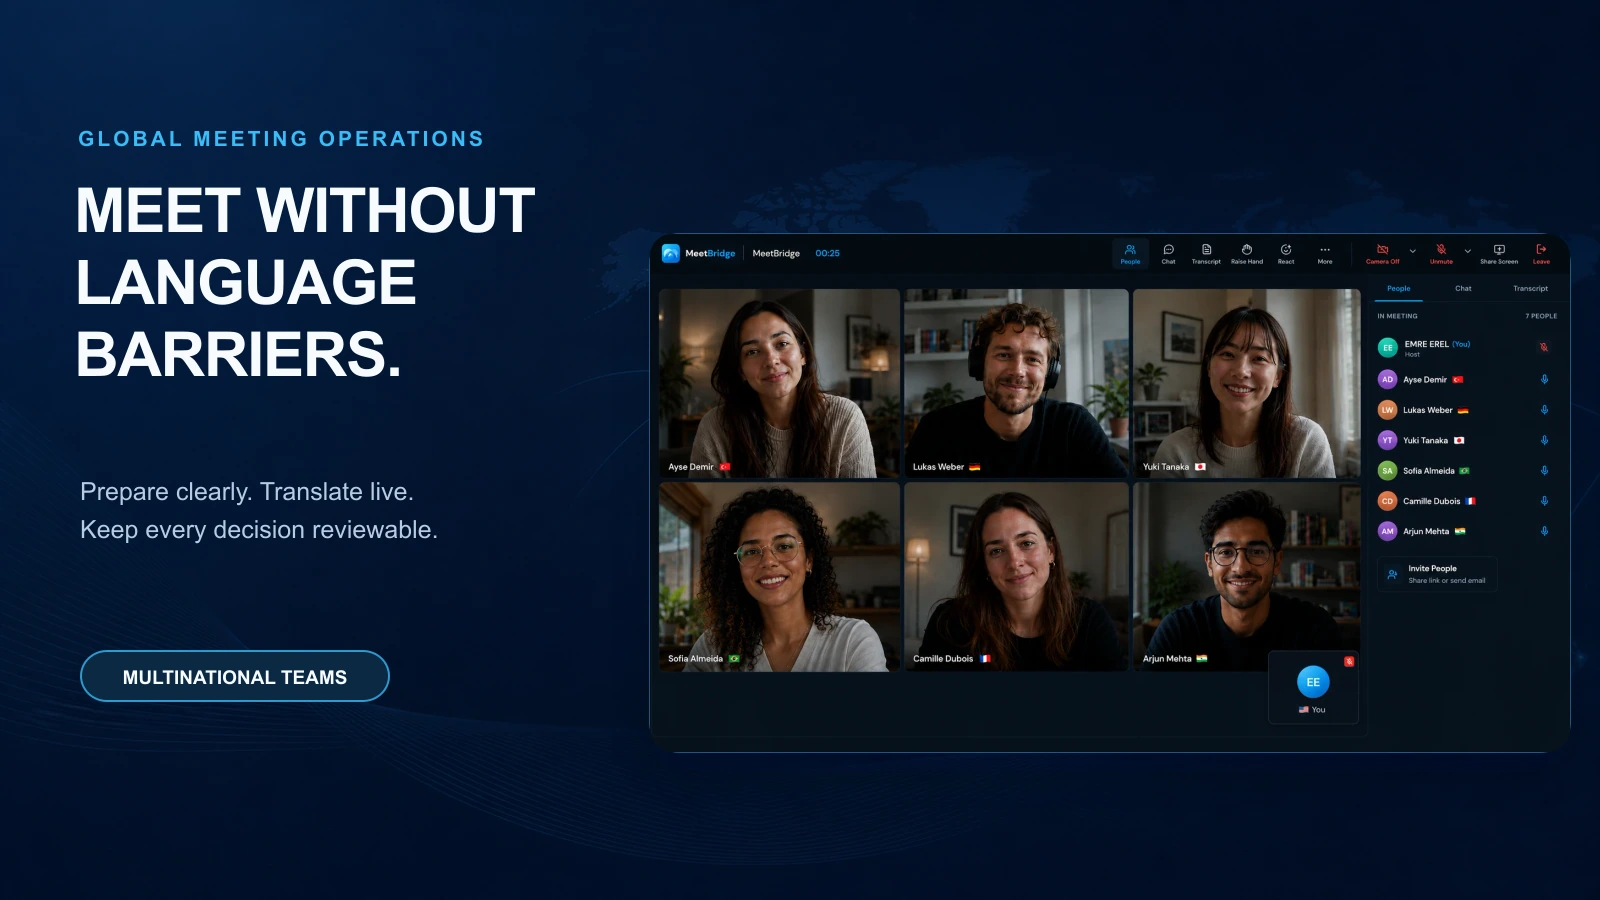This screenshot has height=900, width=1600.
Task: Open the React emoji picker
Action: click(x=1286, y=254)
